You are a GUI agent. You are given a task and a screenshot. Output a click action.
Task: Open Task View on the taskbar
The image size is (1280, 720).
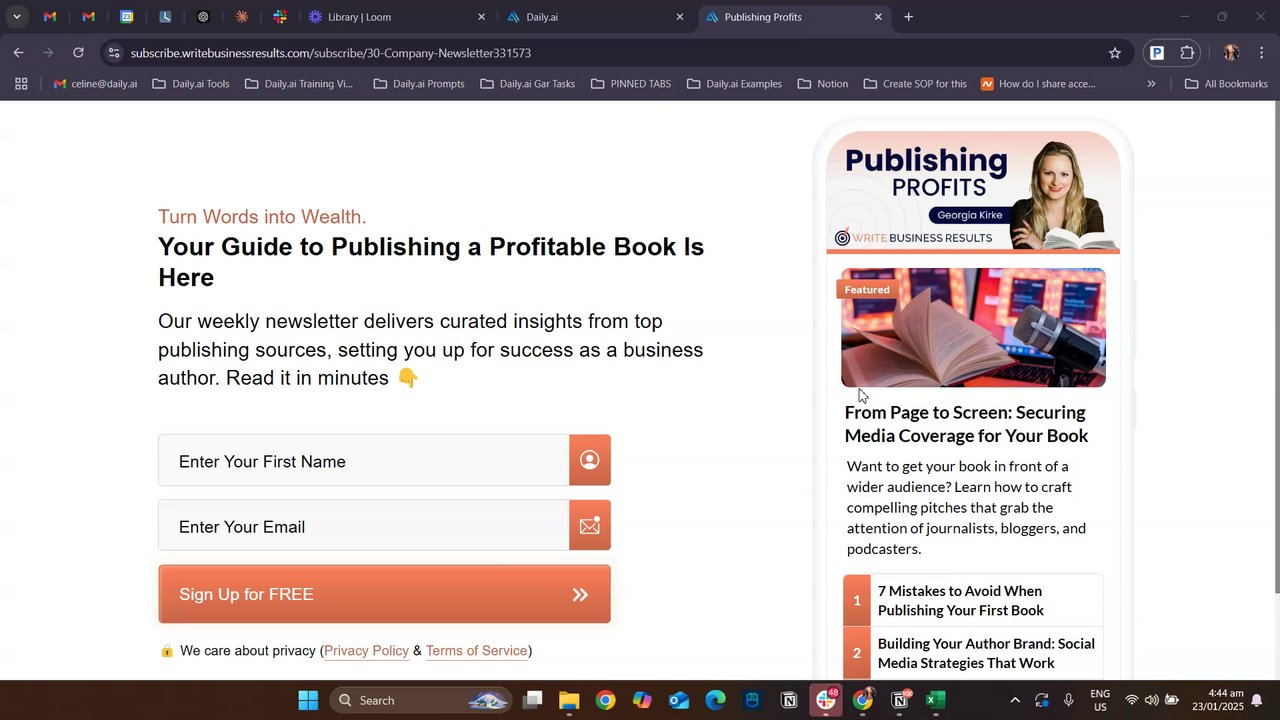coord(533,700)
